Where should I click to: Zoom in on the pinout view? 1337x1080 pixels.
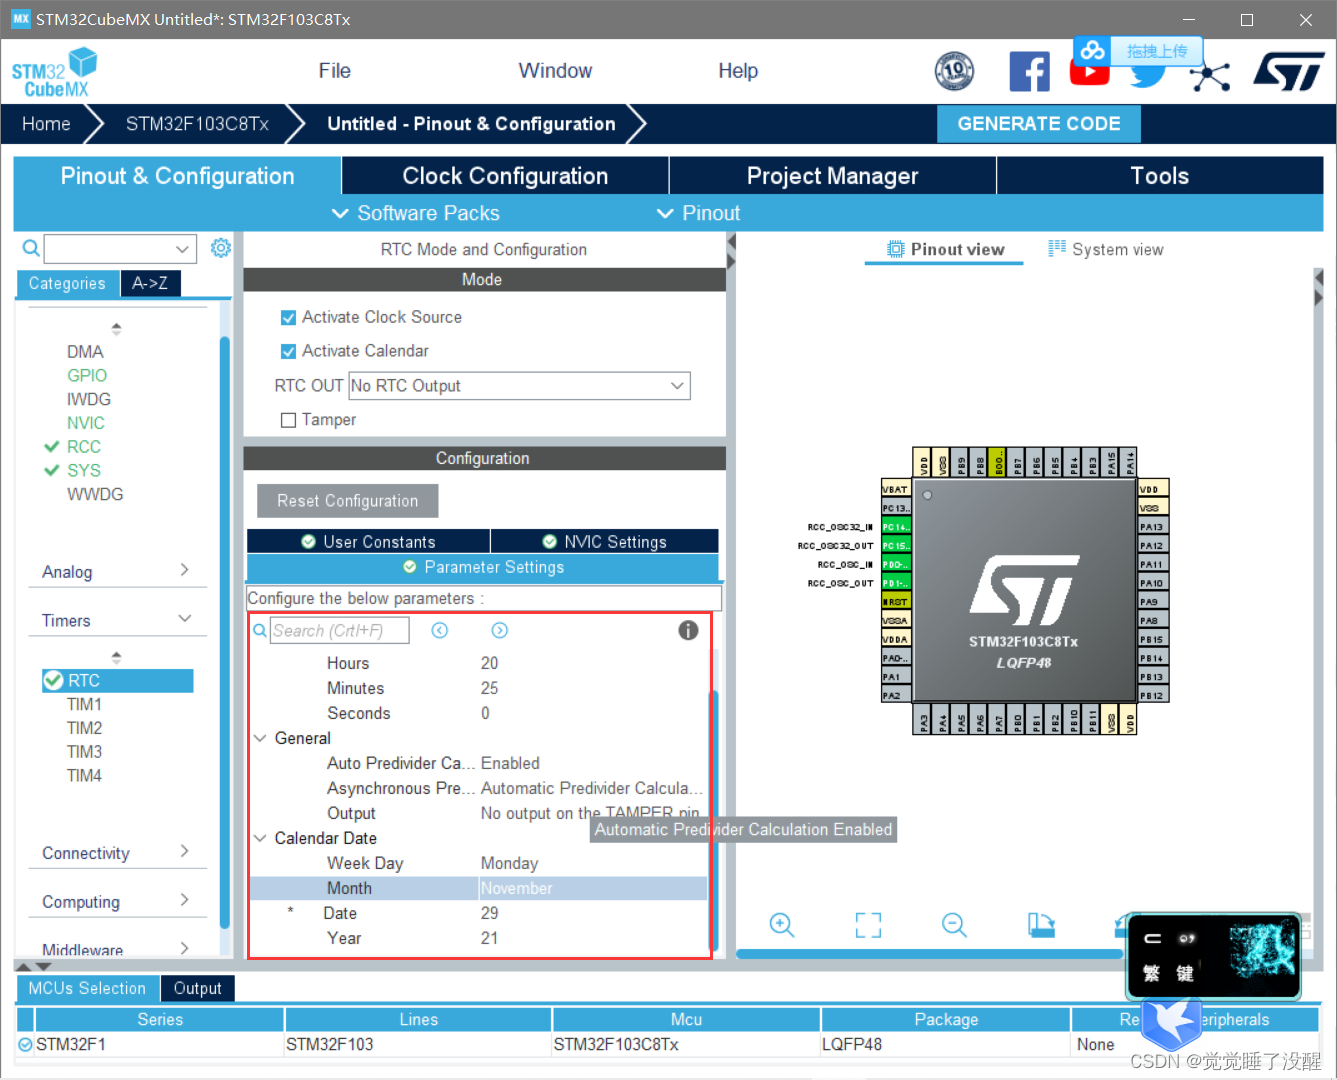click(782, 925)
